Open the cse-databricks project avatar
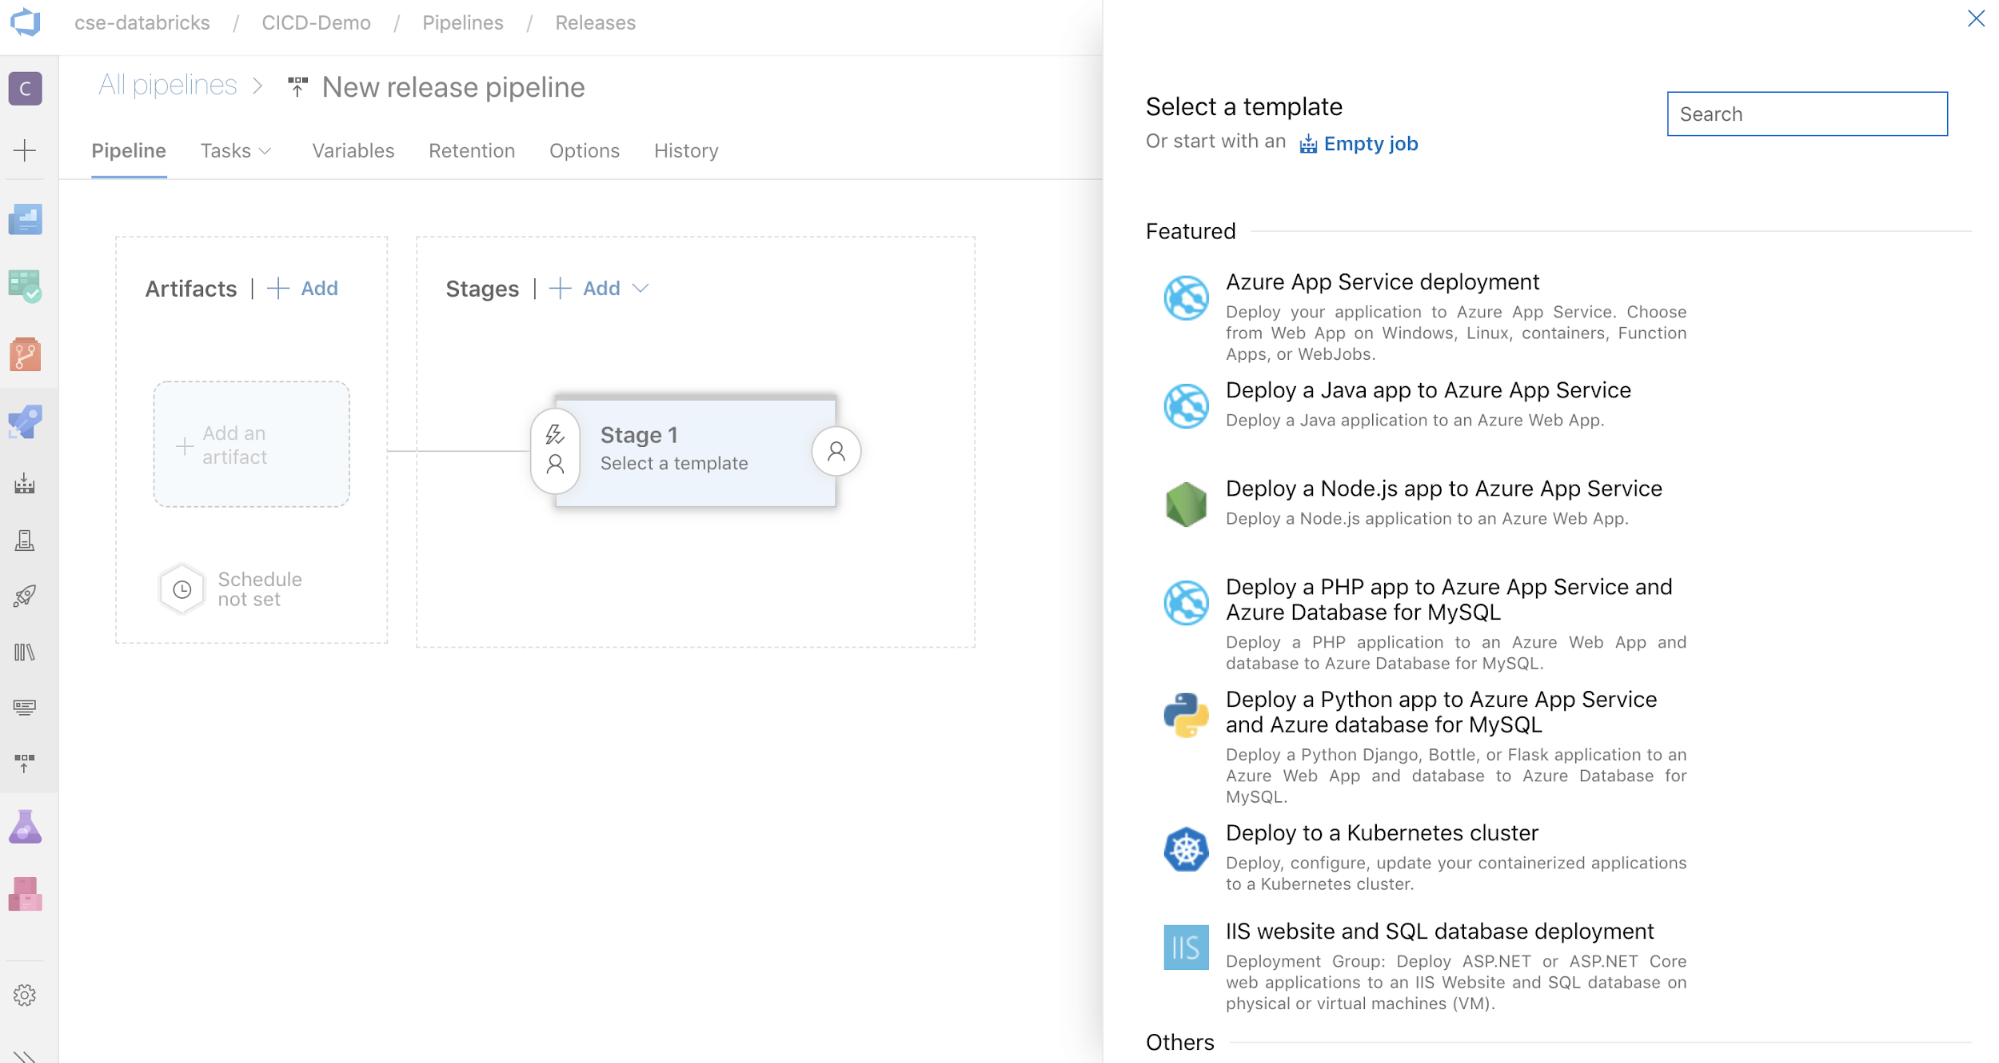Viewport: 1999px width, 1063px height. pyautogui.click(x=24, y=88)
